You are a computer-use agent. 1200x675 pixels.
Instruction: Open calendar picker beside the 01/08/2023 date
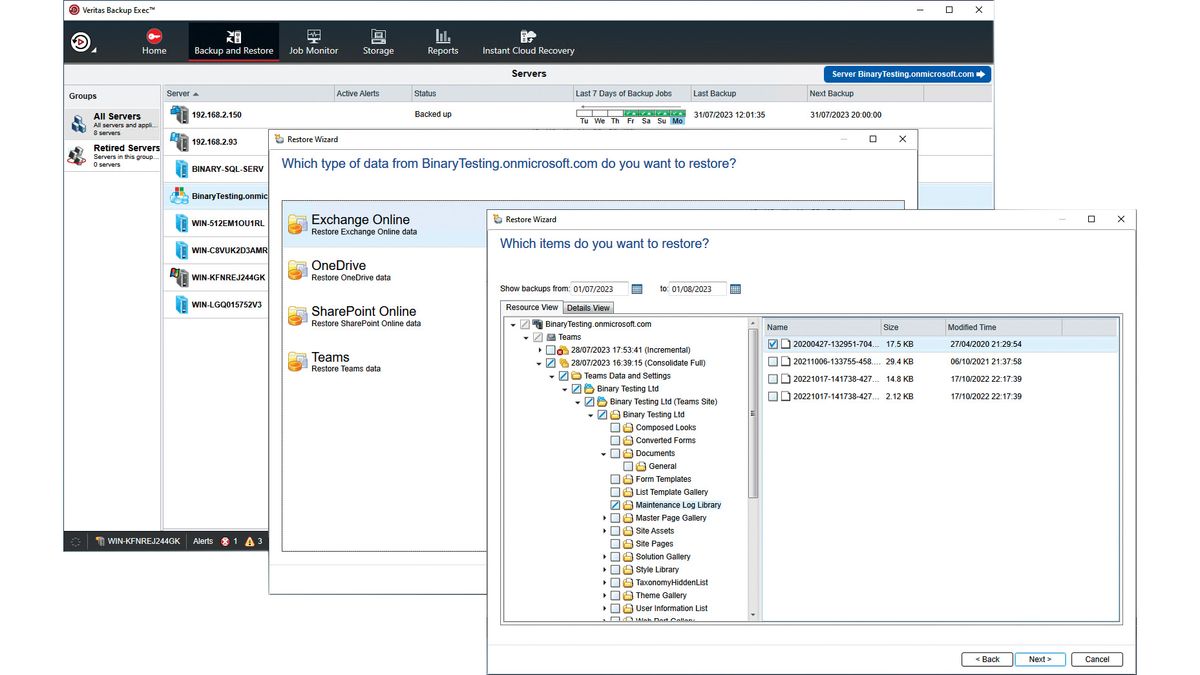coord(735,289)
